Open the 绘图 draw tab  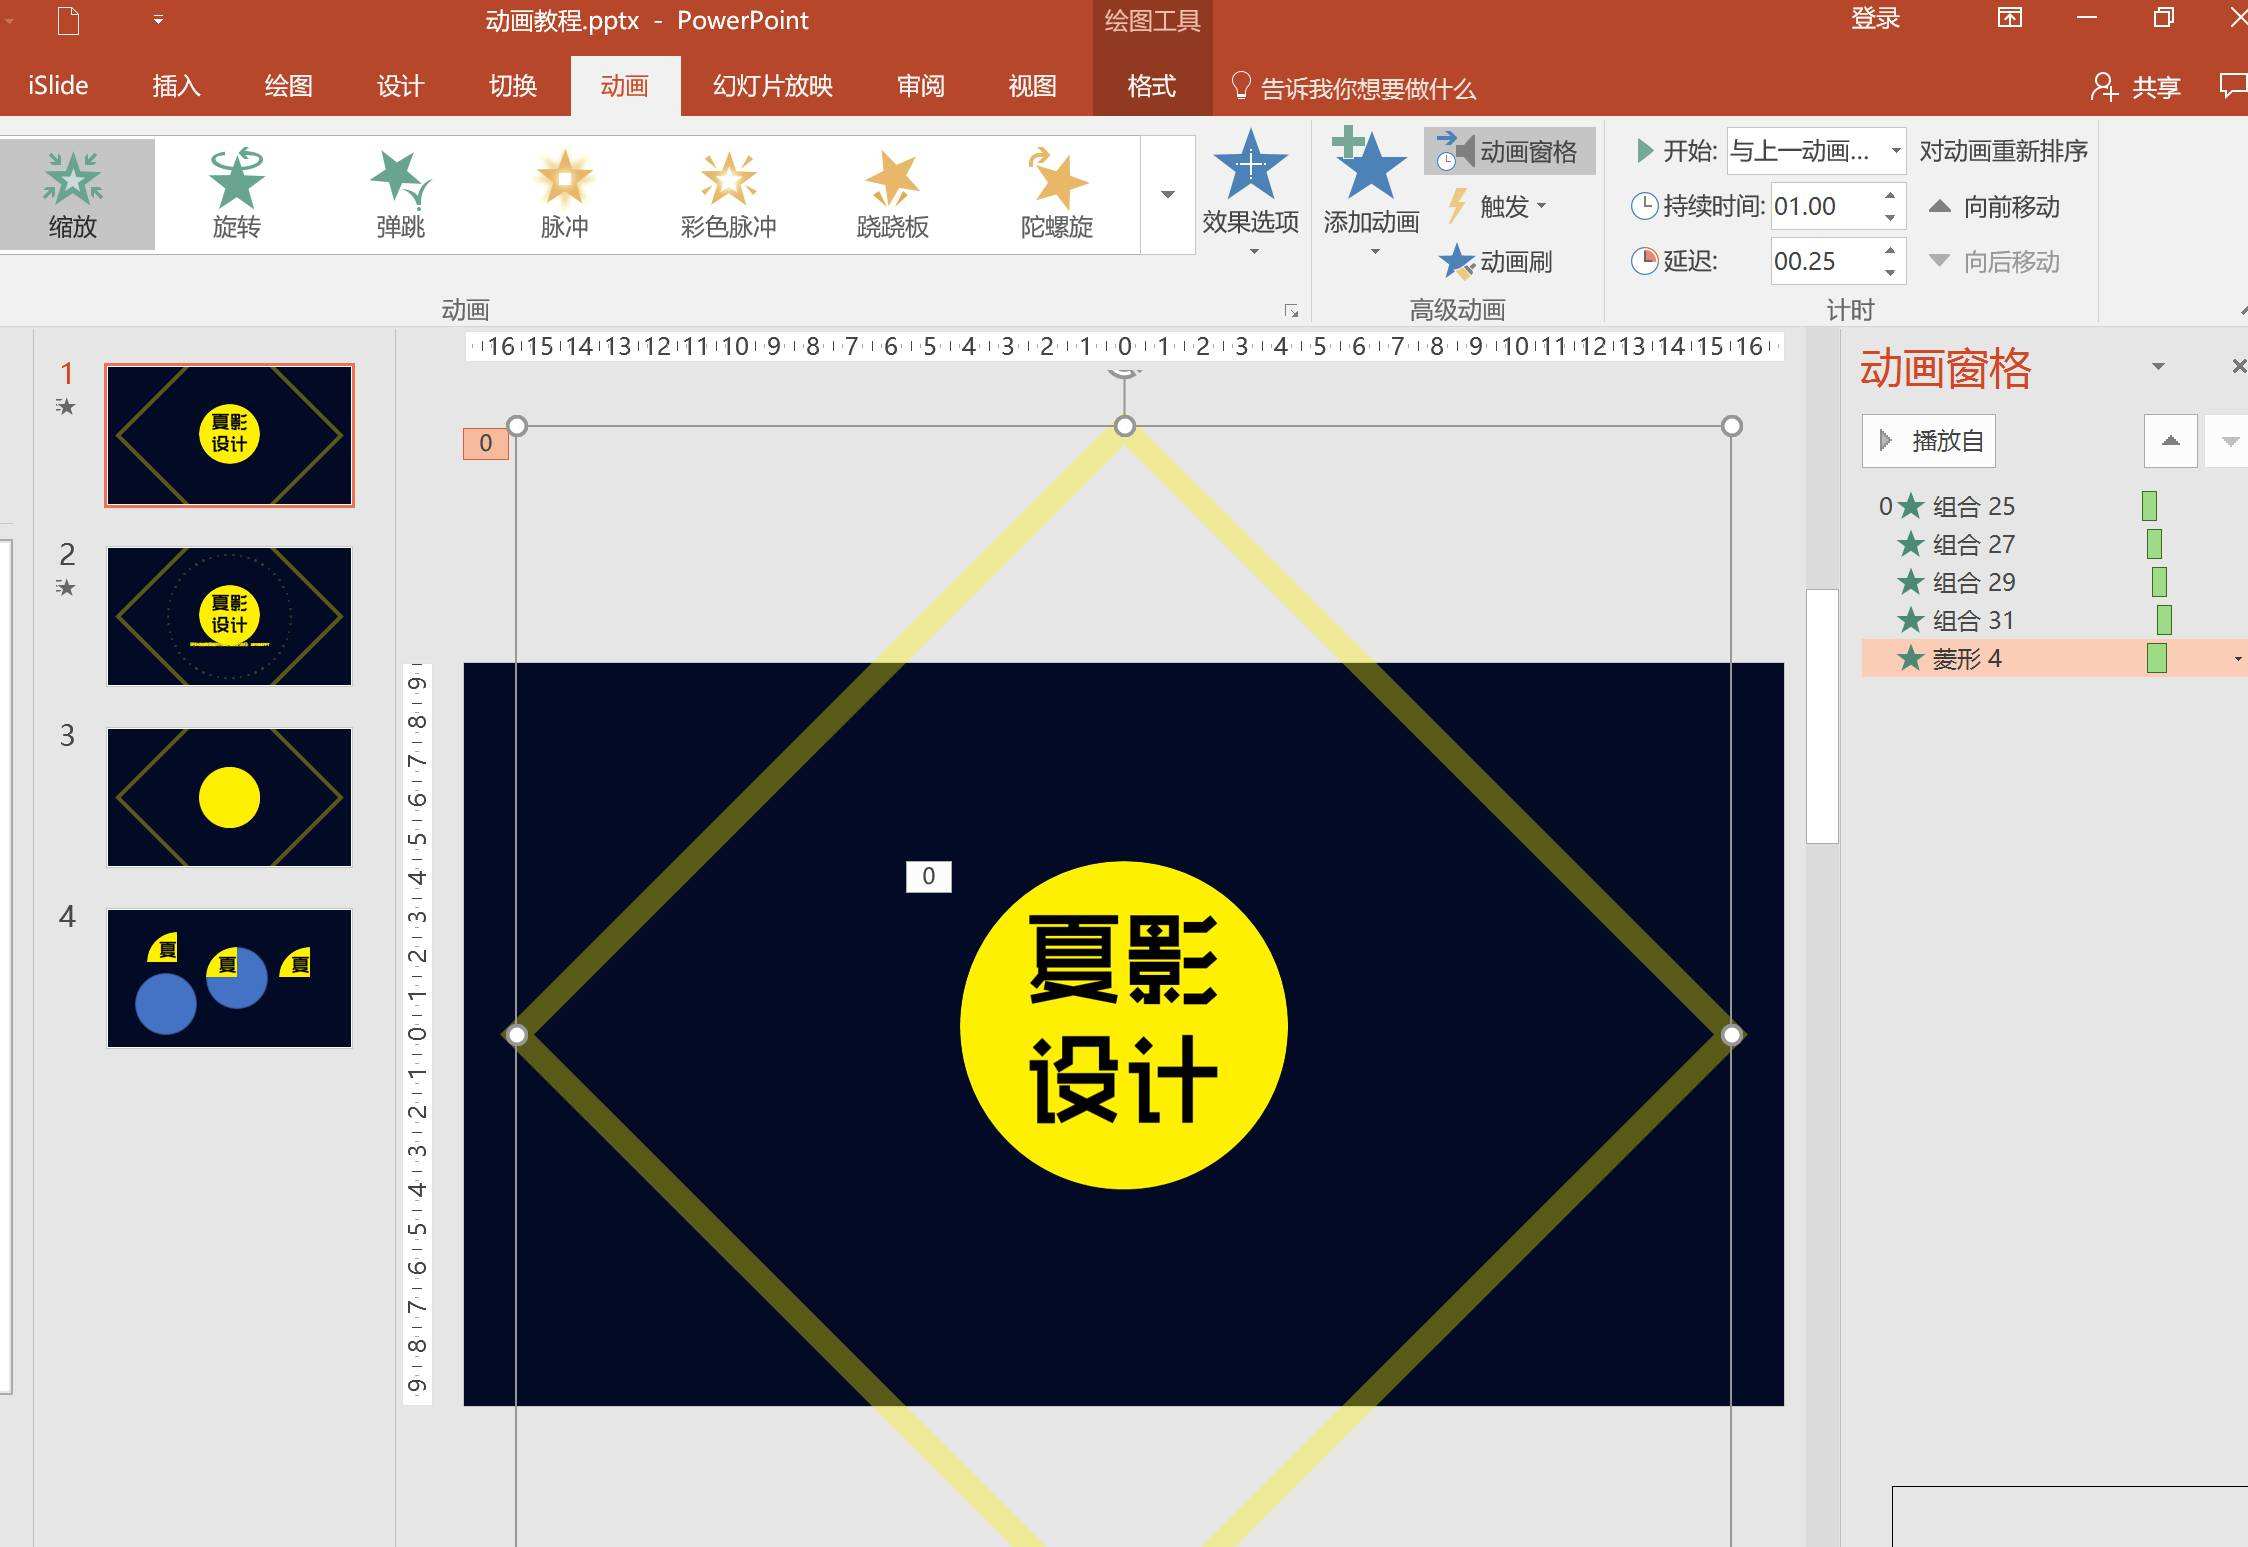[288, 86]
